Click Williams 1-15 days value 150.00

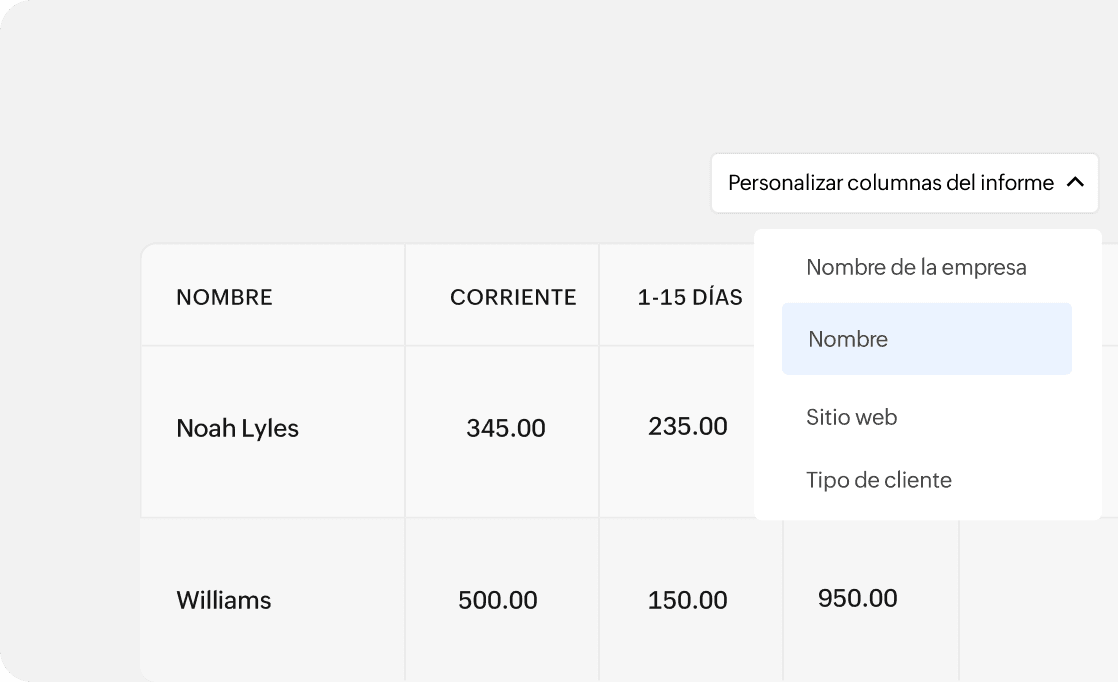coord(687,600)
